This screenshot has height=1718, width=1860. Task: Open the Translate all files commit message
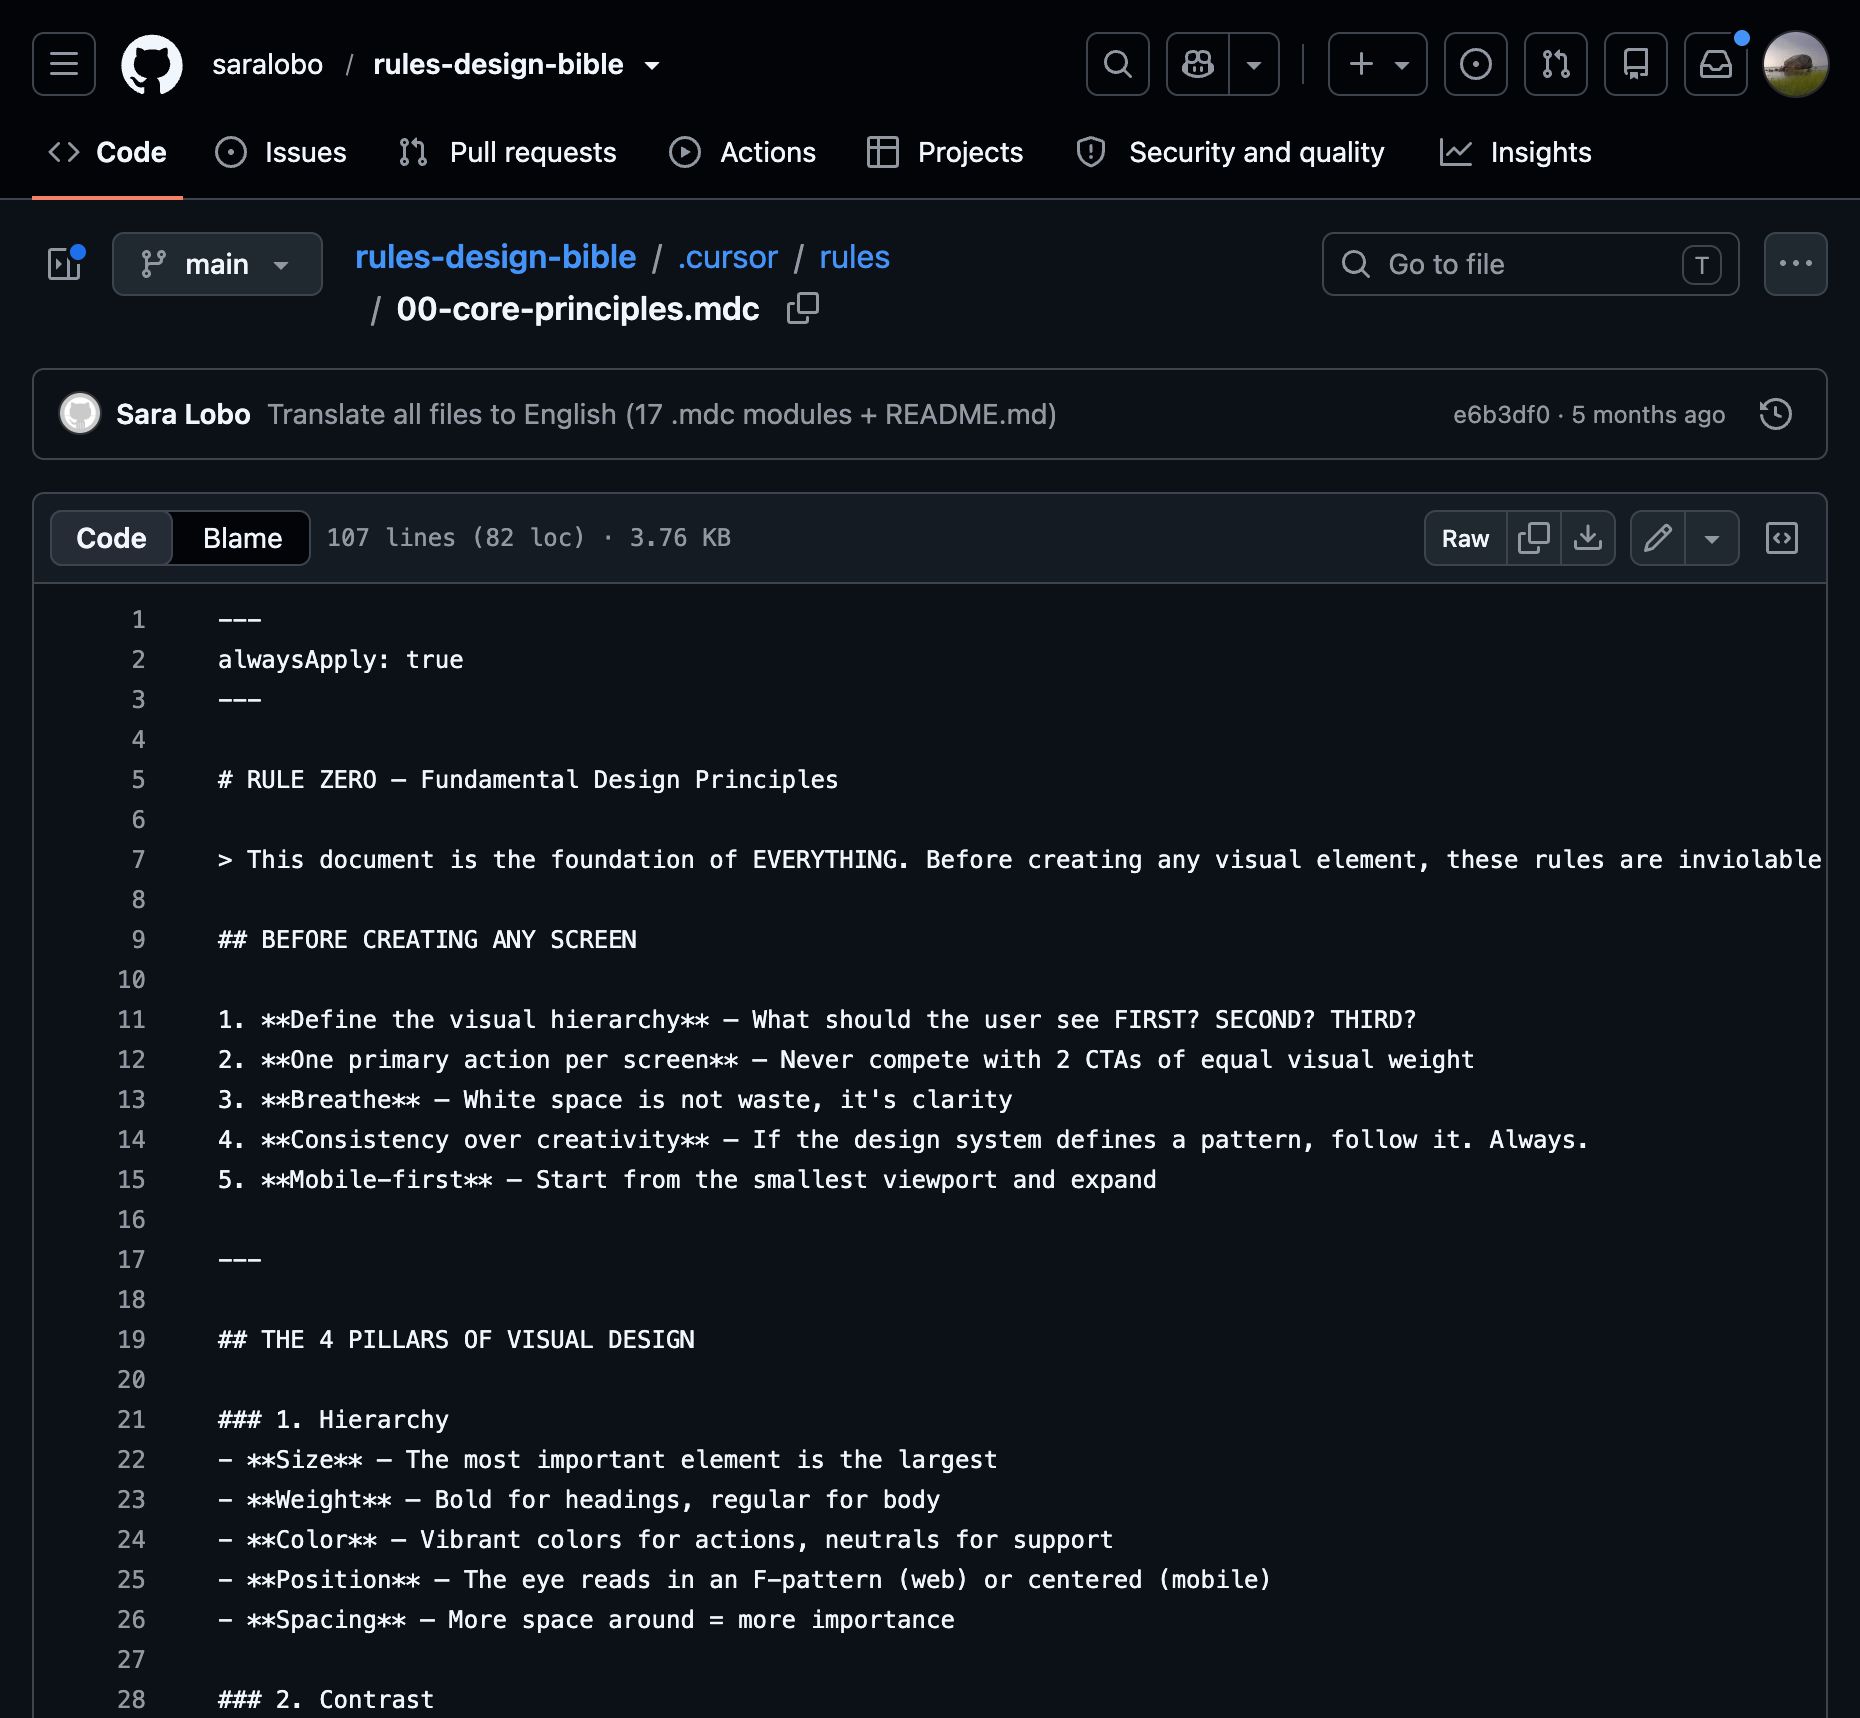tap(662, 414)
